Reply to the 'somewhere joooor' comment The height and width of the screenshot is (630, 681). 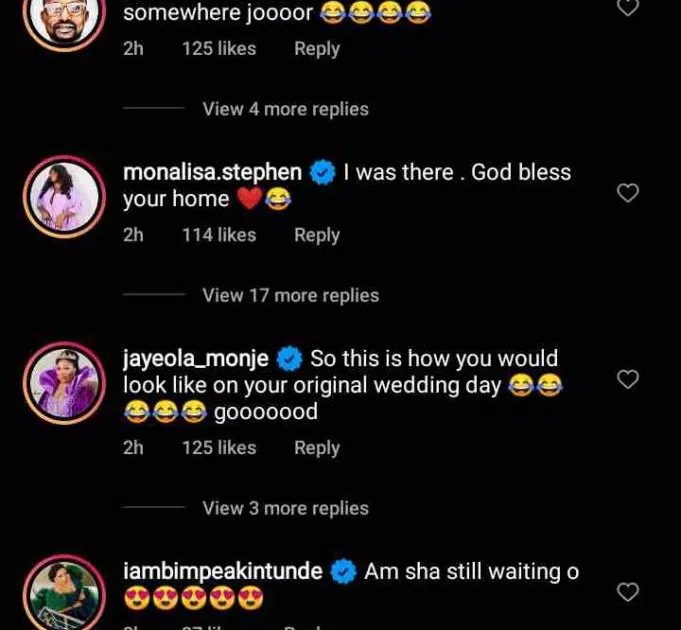(x=317, y=48)
